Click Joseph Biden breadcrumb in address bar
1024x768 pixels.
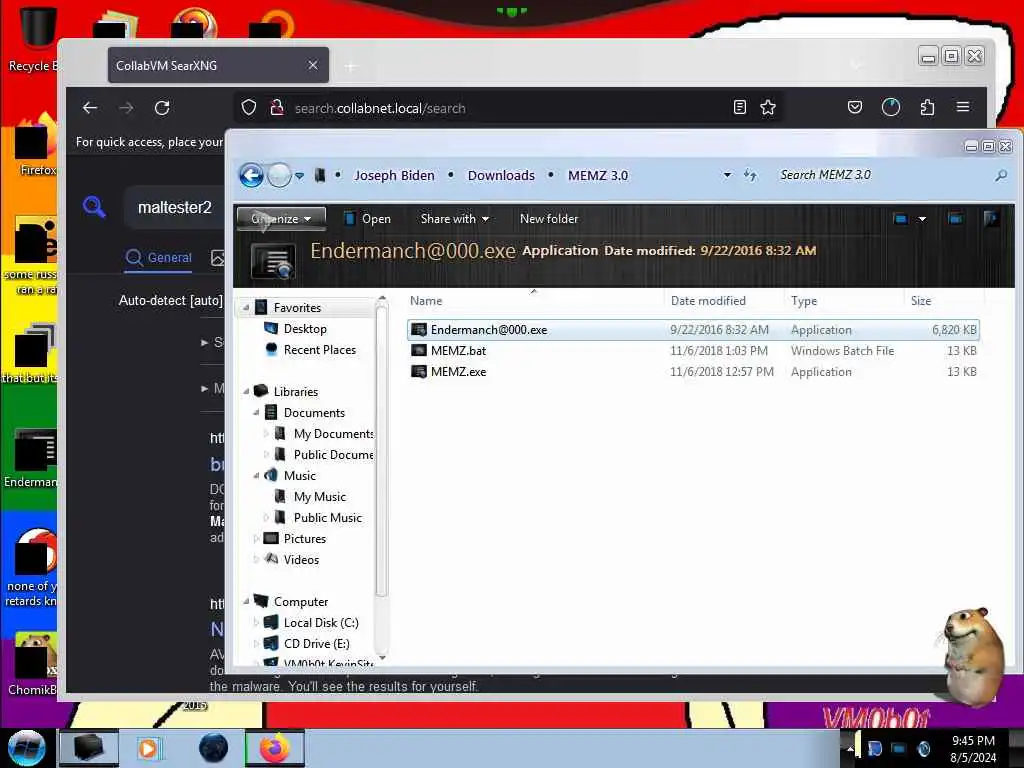coord(394,175)
